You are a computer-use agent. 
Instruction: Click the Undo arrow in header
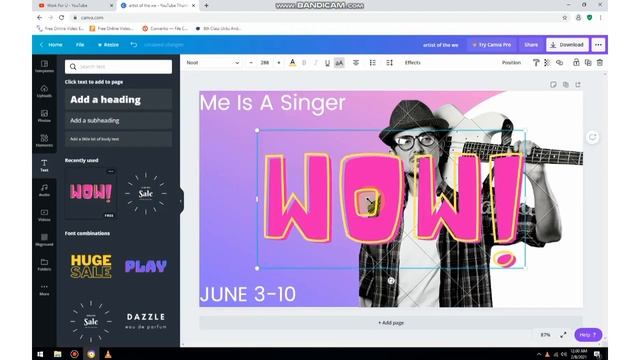pyautogui.click(x=133, y=44)
